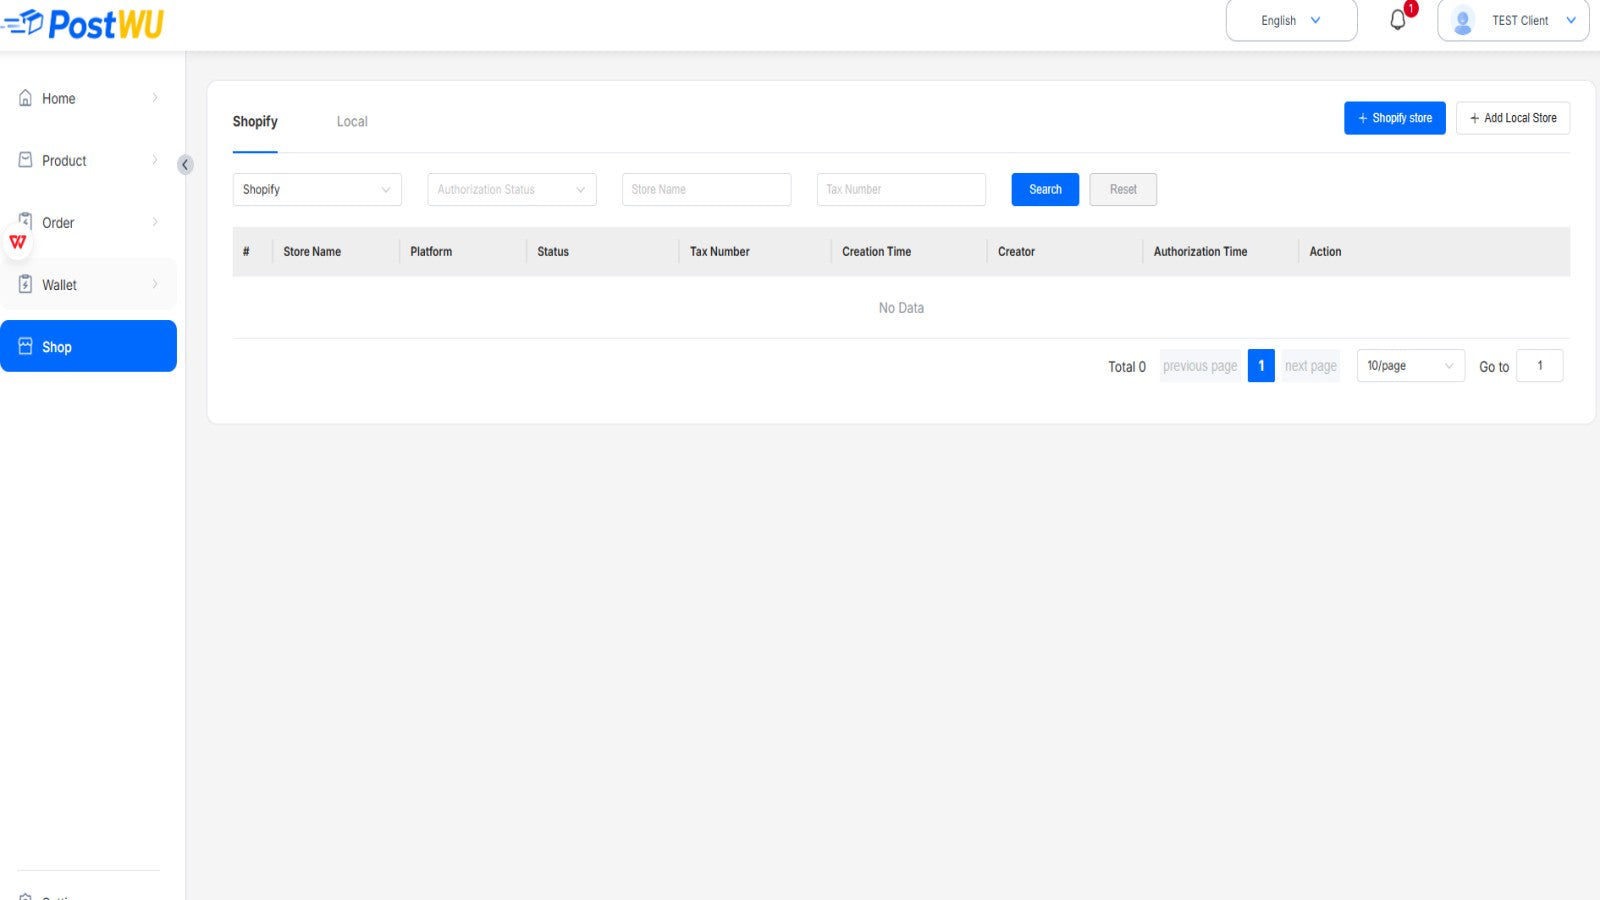Open the English language dropdown

click(1291, 20)
